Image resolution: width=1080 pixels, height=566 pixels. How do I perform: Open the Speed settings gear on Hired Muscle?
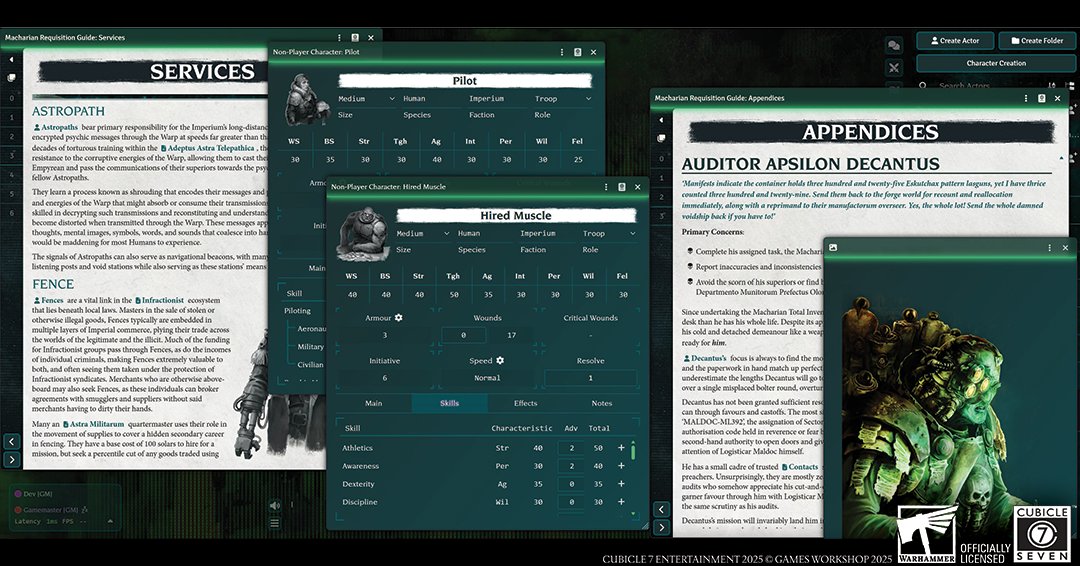(x=500, y=360)
